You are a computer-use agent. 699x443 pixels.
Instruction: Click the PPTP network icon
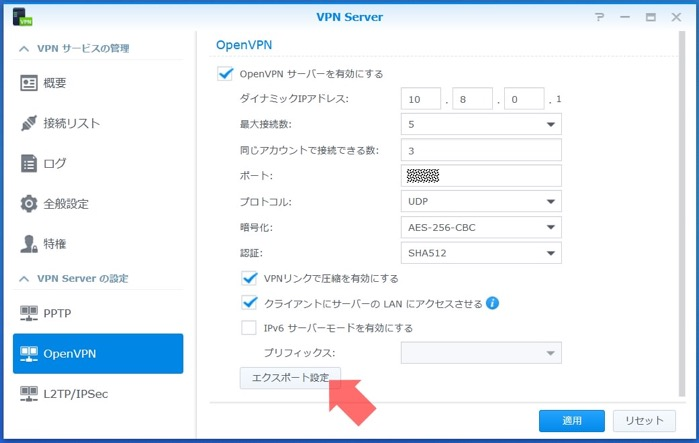tap(29, 313)
